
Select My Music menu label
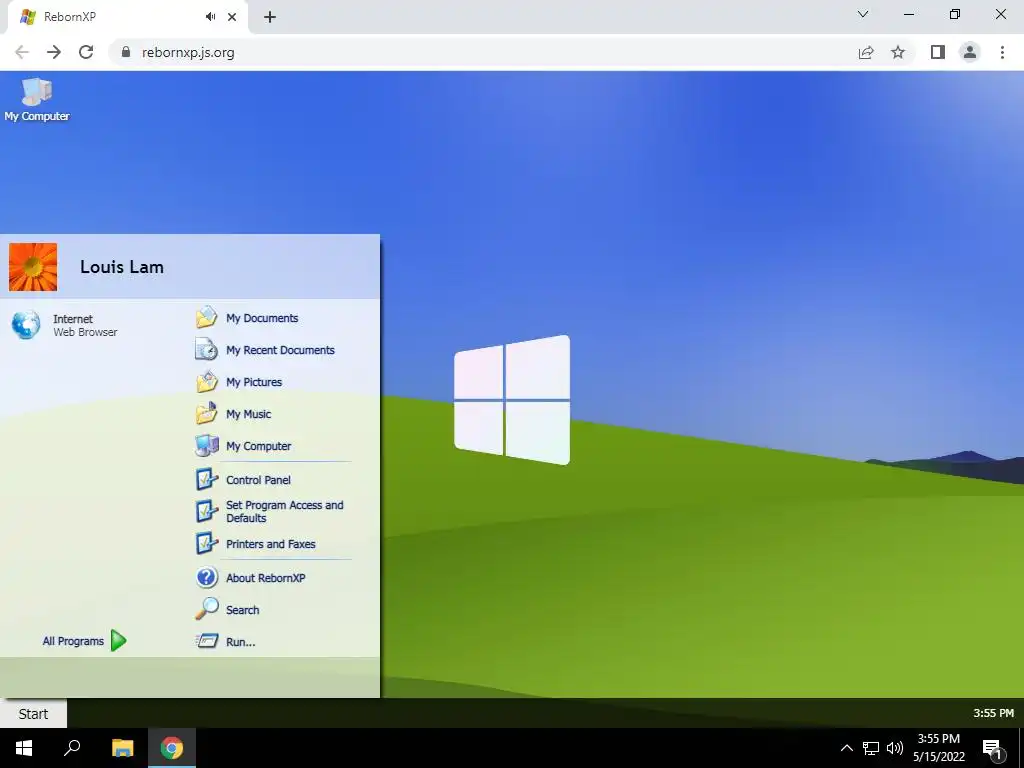(x=248, y=414)
